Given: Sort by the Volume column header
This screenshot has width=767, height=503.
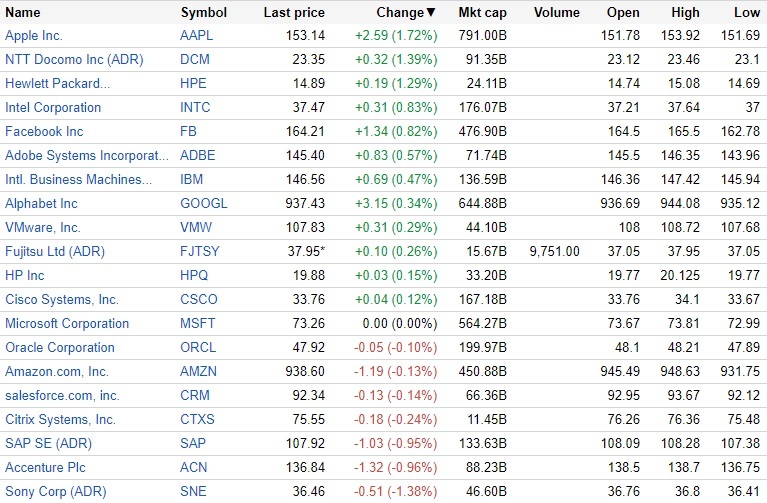Looking at the screenshot, I should pyautogui.click(x=556, y=13).
